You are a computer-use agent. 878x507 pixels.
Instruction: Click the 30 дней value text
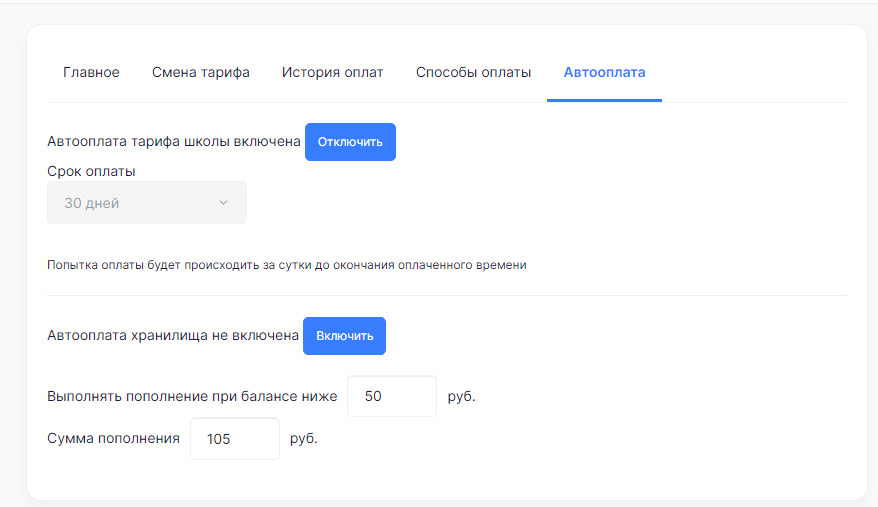pos(92,203)
